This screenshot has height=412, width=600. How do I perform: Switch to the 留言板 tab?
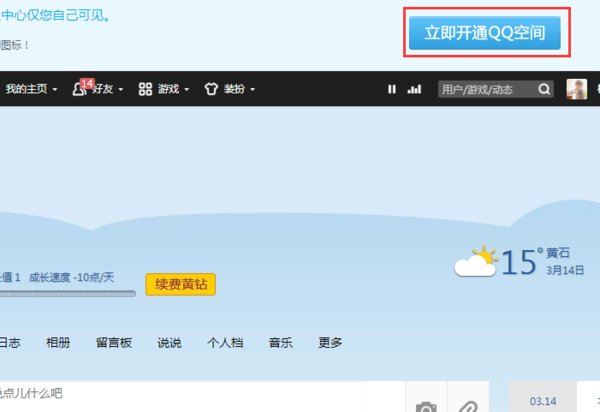point(114,342)
